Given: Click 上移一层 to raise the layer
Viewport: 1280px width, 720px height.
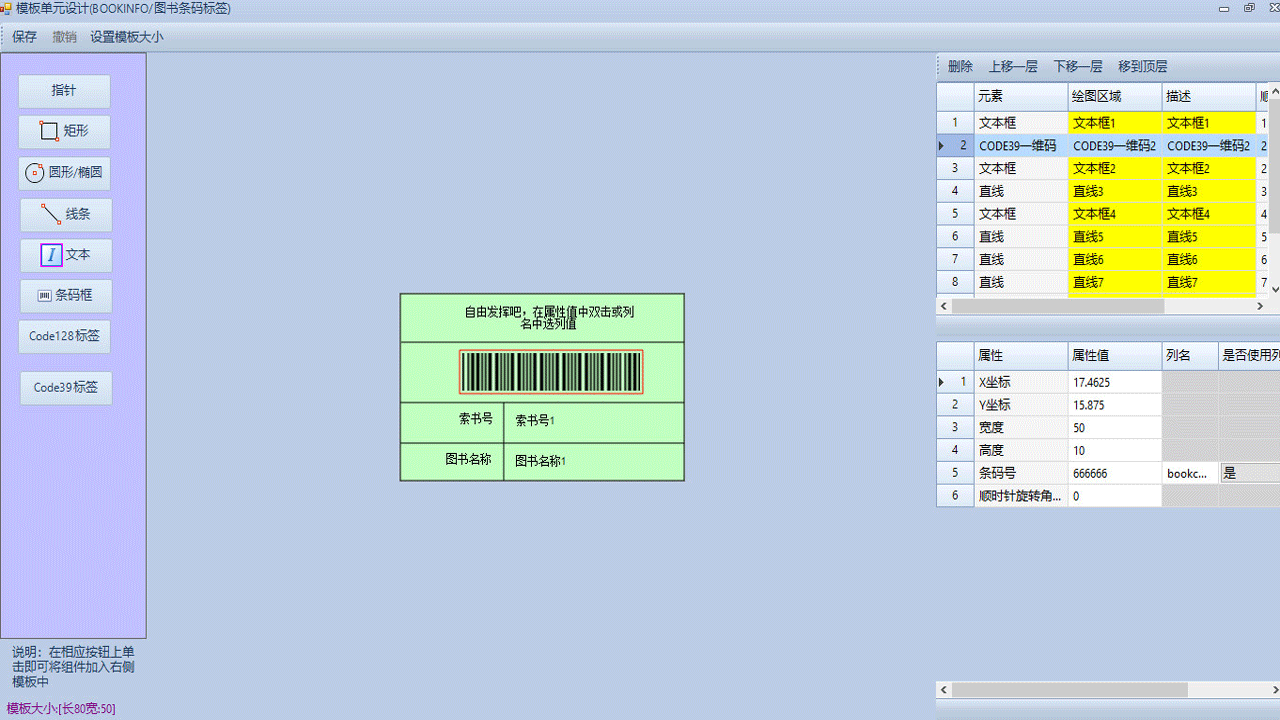Looking at the screenshot, I should pyautogui.click(x=1013, y=67).
